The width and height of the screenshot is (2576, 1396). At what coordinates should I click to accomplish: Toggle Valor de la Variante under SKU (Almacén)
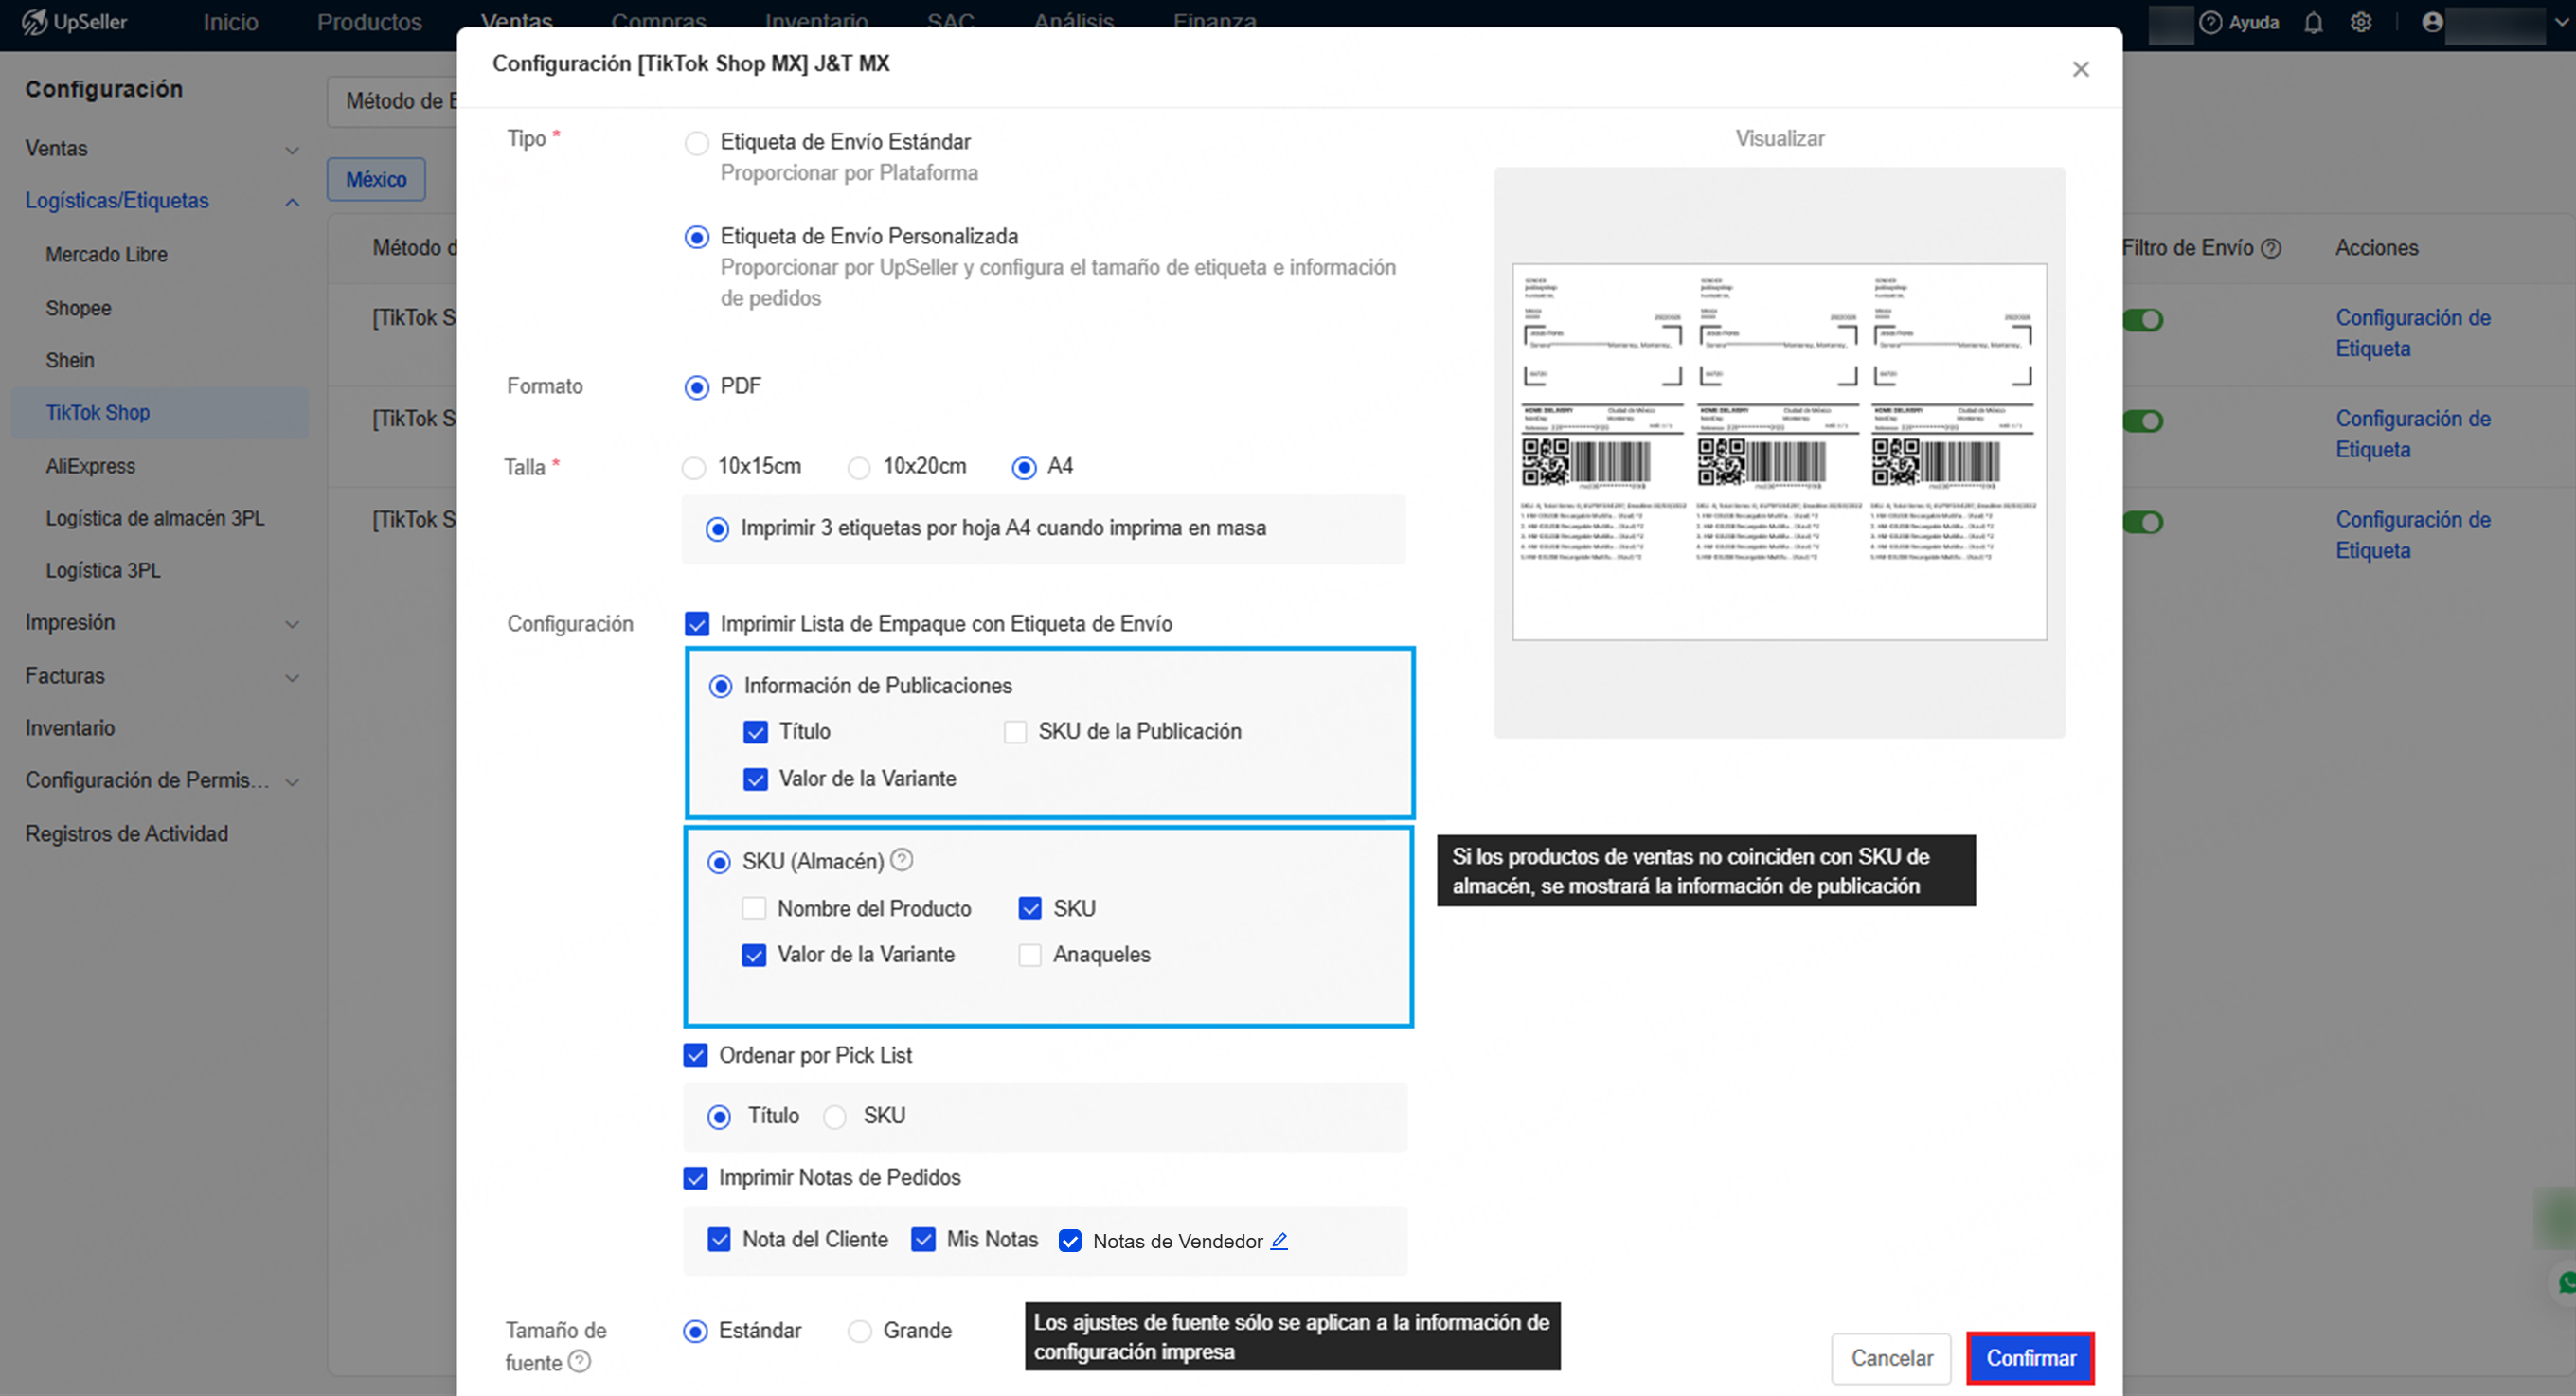click(754, 955)
